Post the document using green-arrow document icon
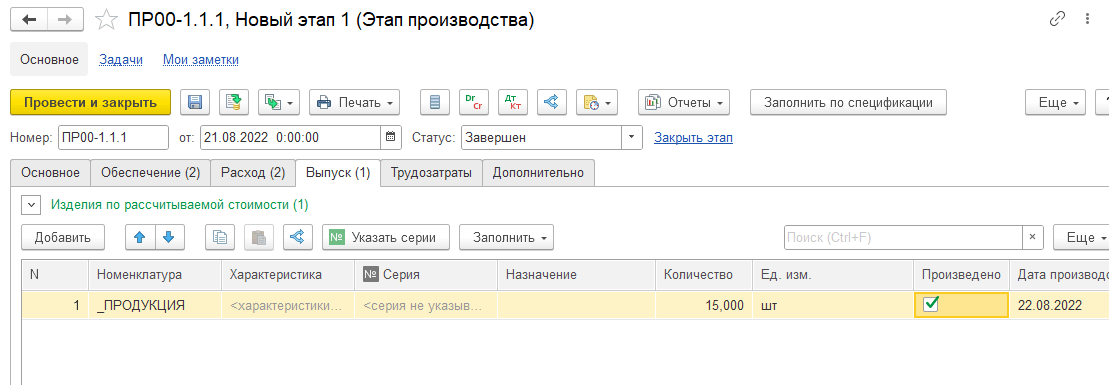This screenshot has height=385, width=1109. (233, 103)
